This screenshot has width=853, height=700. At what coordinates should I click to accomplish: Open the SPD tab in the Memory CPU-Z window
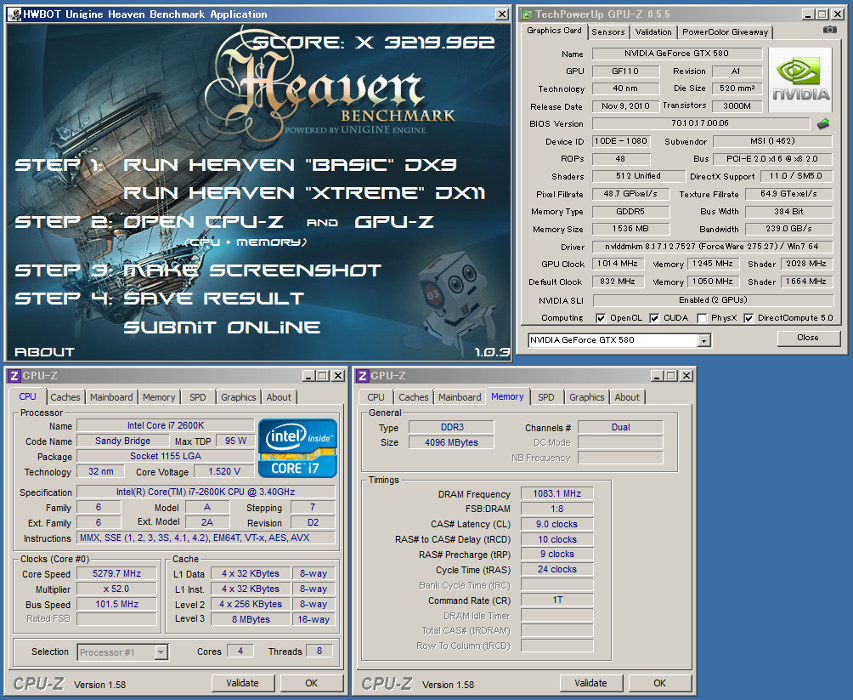546,397
